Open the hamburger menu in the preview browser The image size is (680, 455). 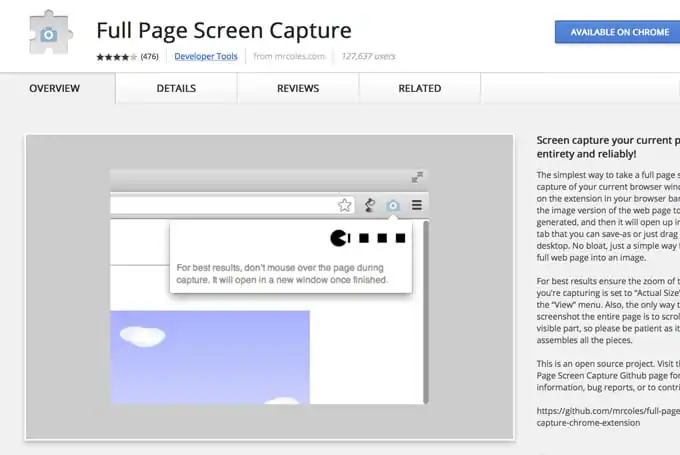[417, 205]
